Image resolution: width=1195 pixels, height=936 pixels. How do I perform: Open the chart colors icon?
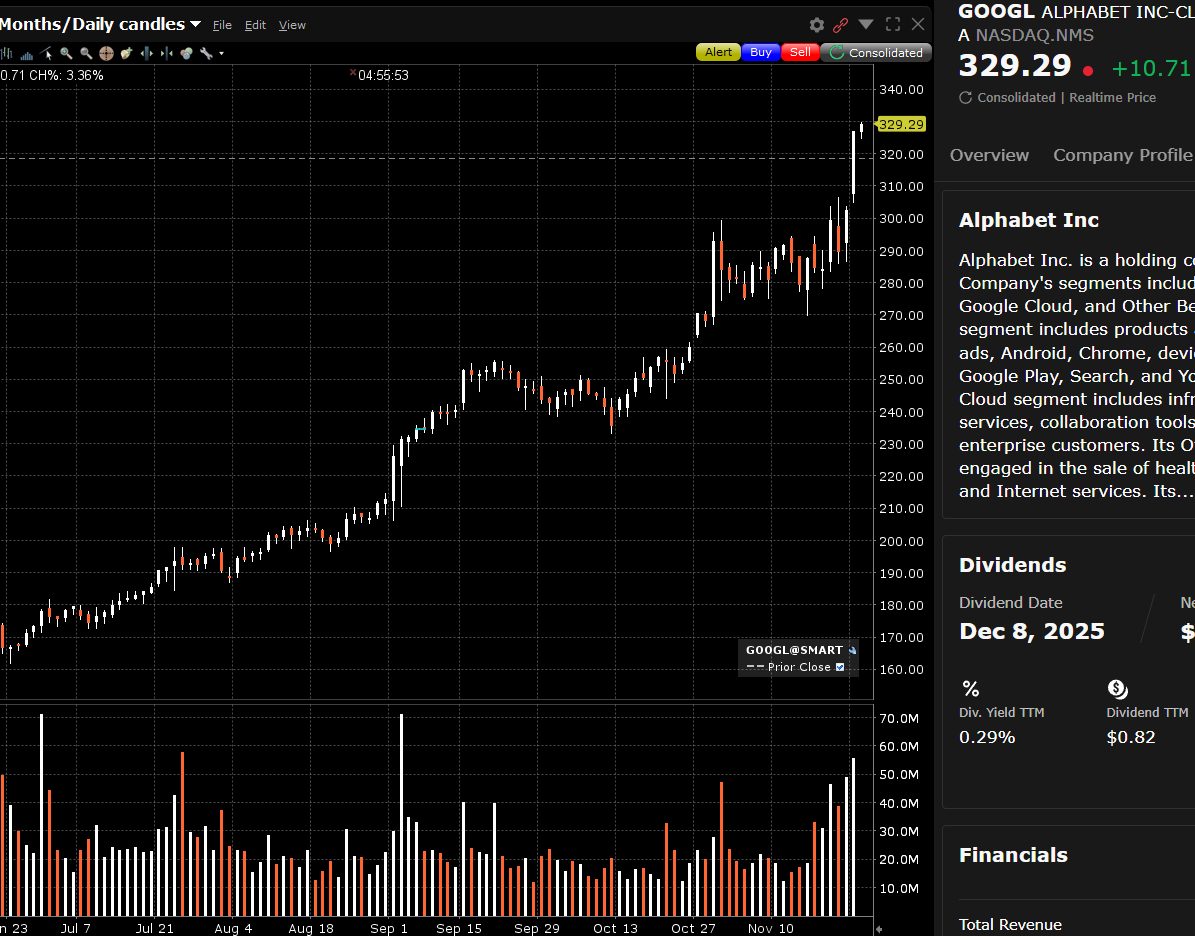[186, 53]
